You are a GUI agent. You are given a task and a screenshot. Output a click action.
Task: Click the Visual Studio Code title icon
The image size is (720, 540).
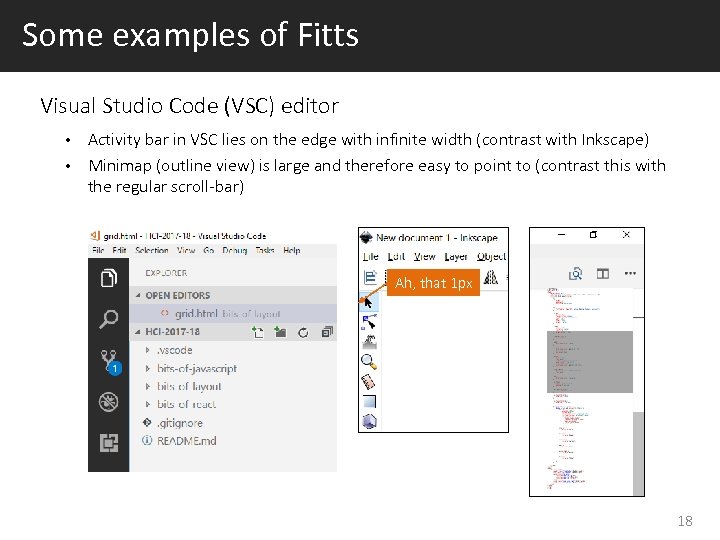tap(95, 236)
